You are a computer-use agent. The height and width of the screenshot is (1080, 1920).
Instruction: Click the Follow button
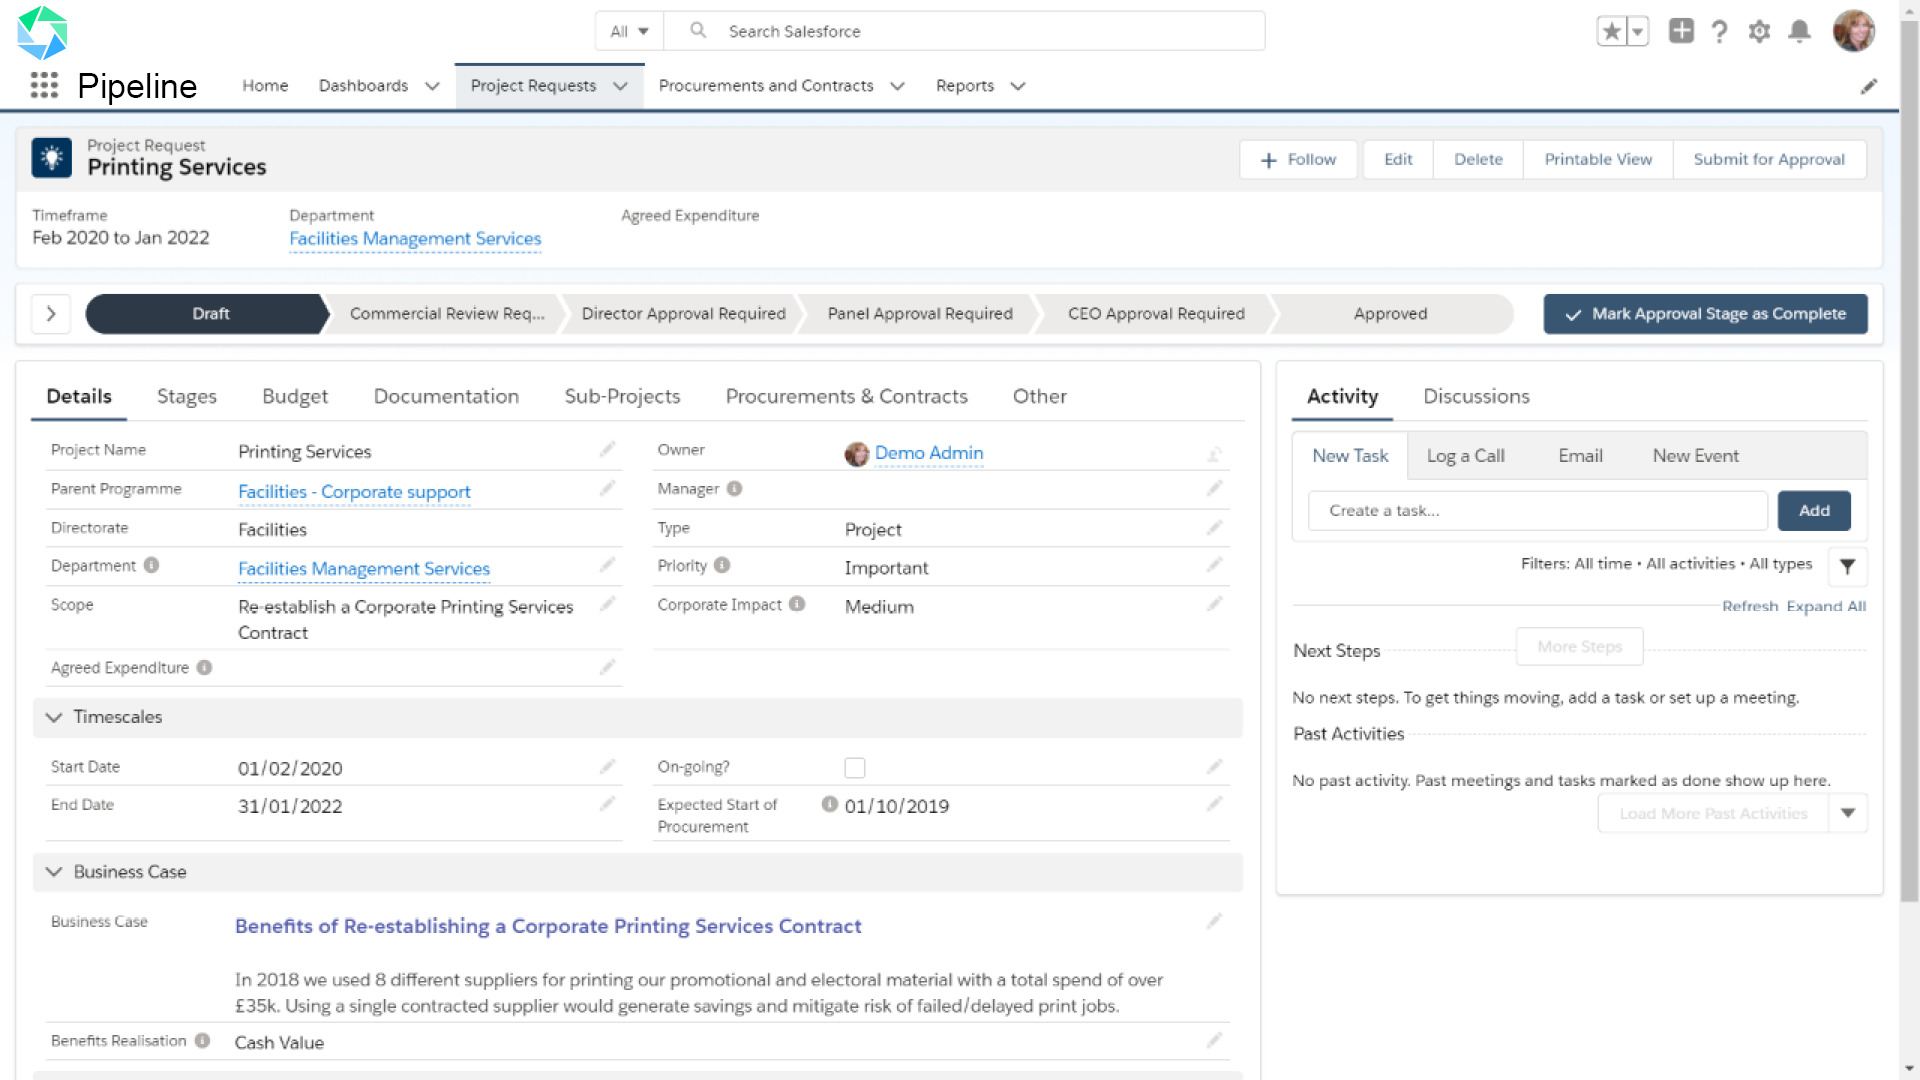tap(1298, 160)
